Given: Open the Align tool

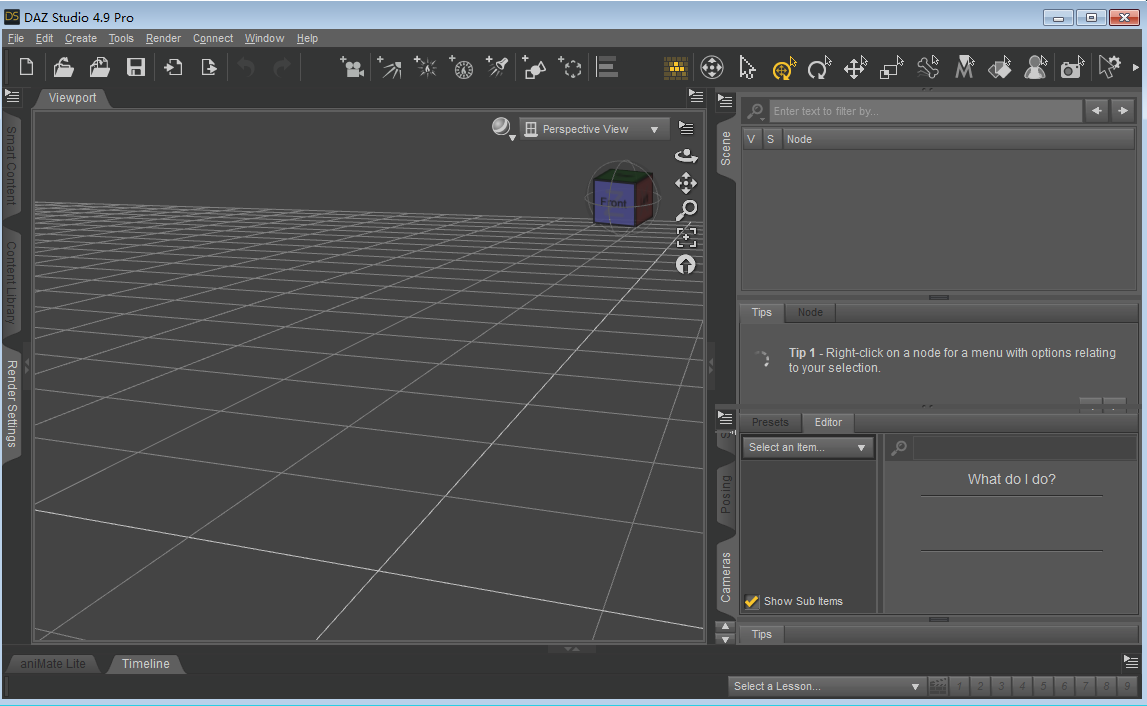Looking at the screenshot, I should point(606,67).
